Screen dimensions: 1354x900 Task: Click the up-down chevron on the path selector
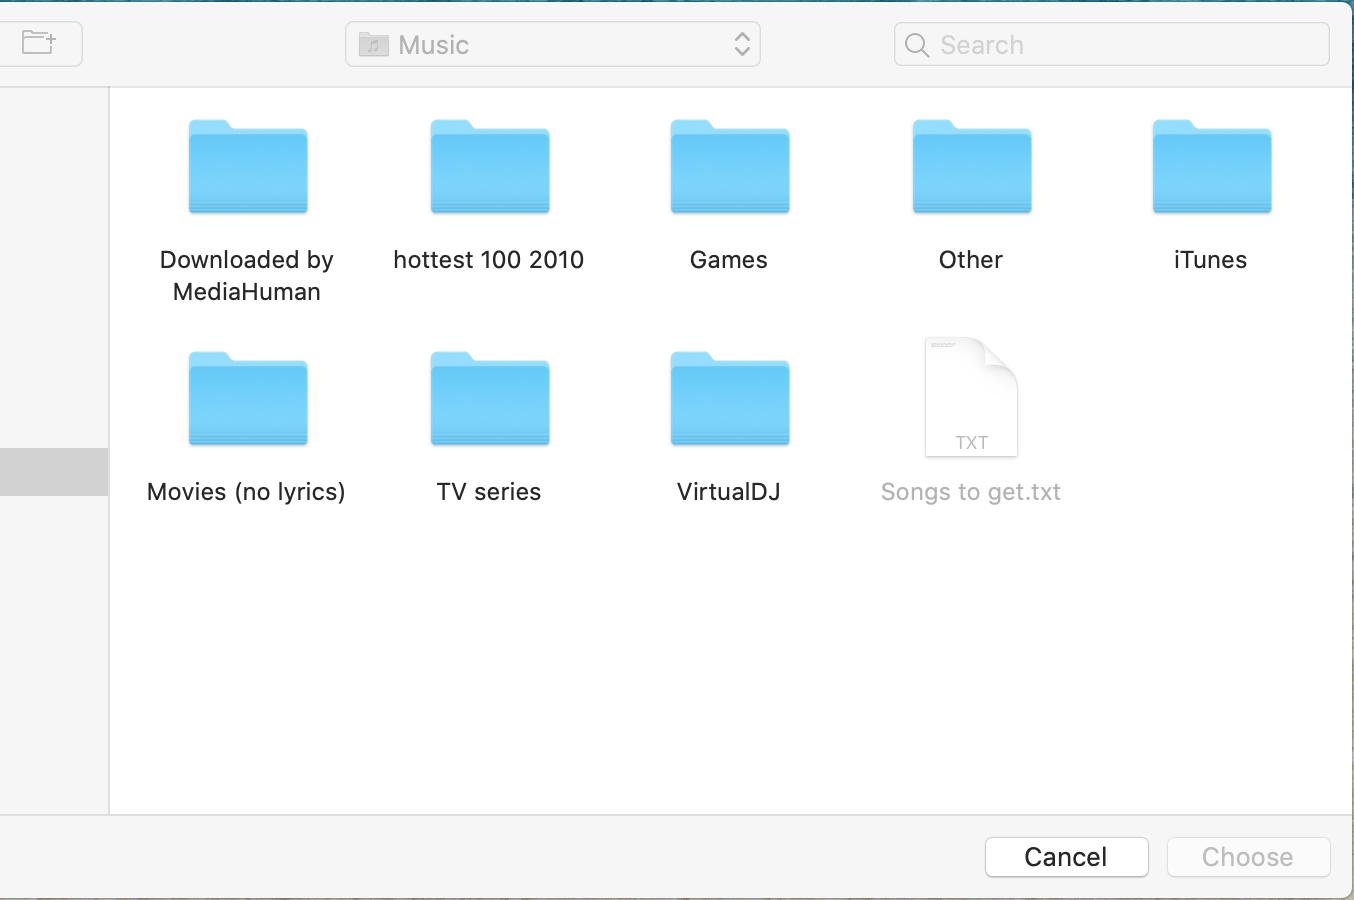click(740, 44)
